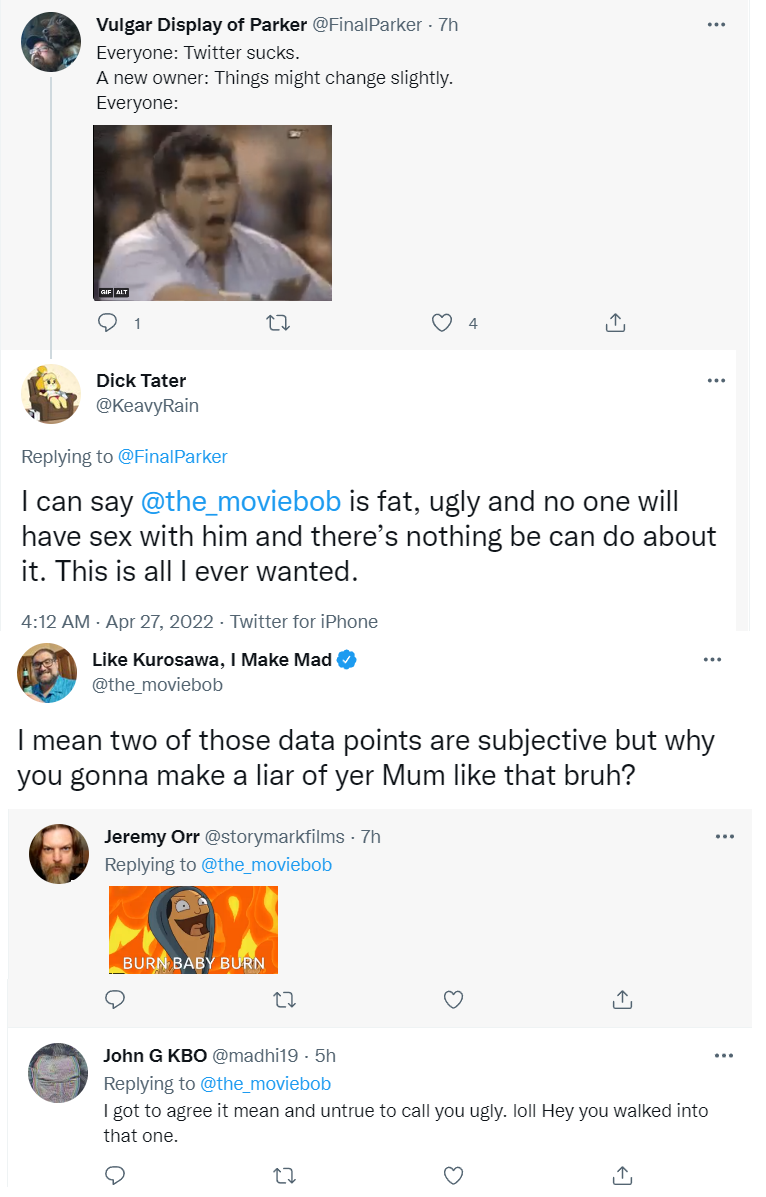
Task: Open more menu on John G KBO's reply
Action: tap(724, 1056)
